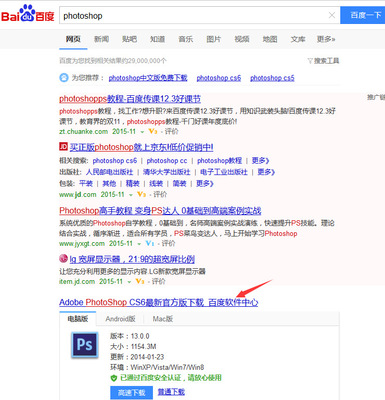Screen dimensions: 385x400
Task: Click the red JD icon
Action: click(63, 146)
